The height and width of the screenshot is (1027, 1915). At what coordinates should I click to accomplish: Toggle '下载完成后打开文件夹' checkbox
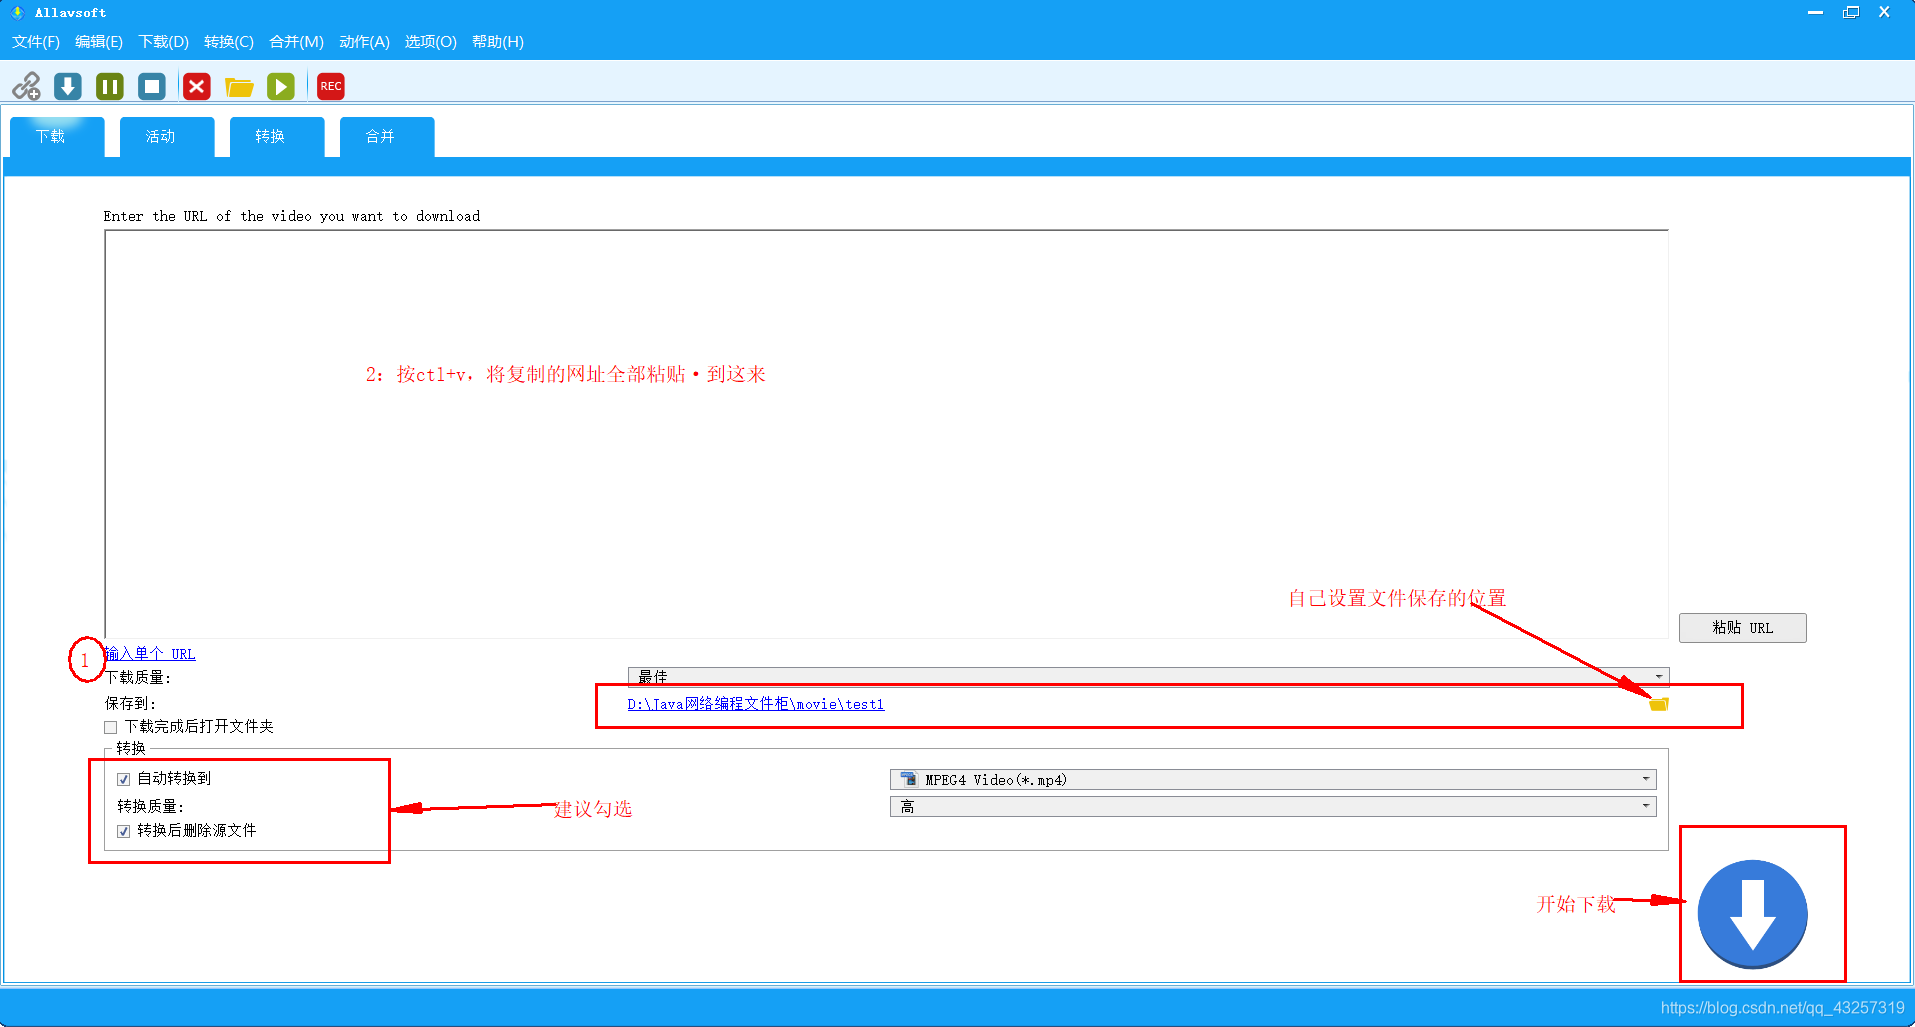pos(111,727)
